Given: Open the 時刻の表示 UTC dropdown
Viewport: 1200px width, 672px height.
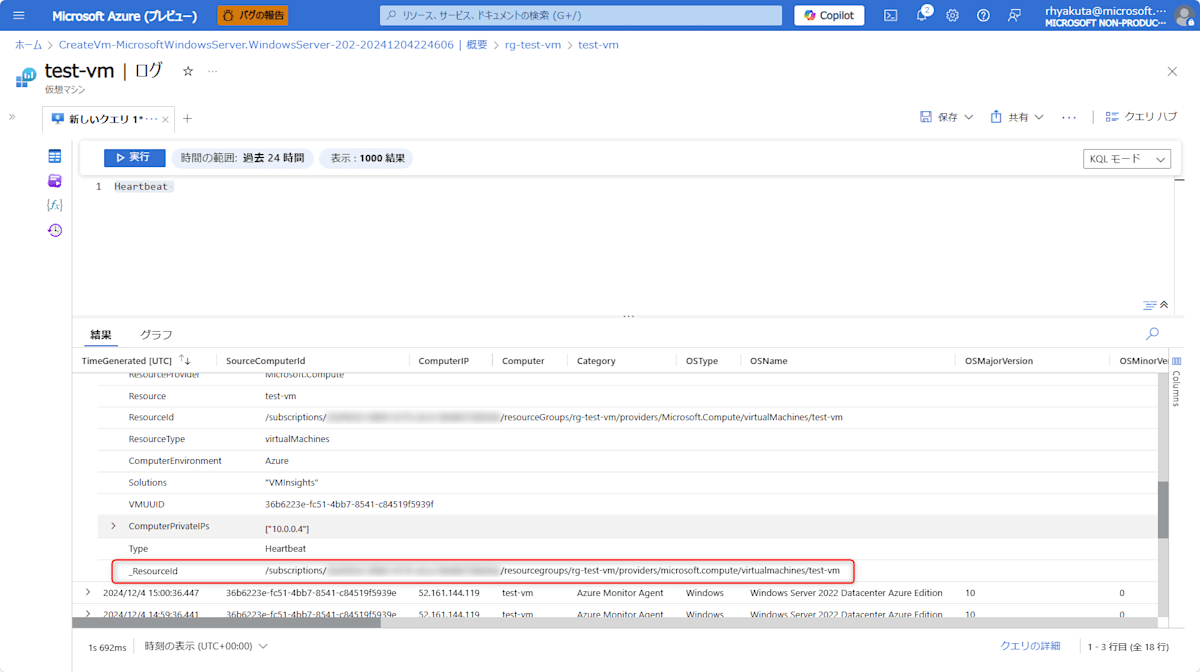Looking at the screenshot, I should [x=206, y=646].
